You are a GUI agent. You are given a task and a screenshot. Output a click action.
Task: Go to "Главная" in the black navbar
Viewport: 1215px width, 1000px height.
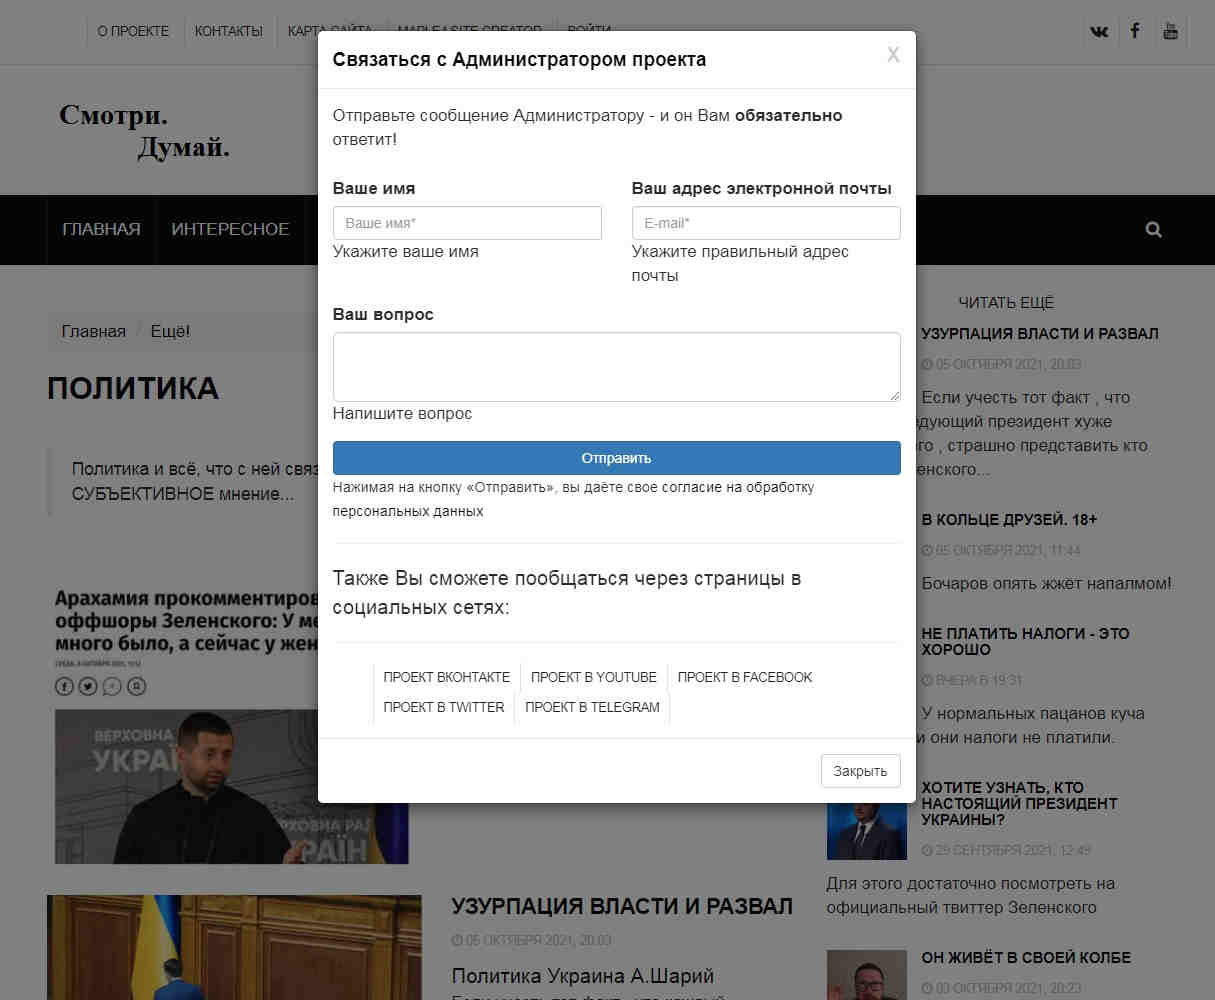pos(101,229)
